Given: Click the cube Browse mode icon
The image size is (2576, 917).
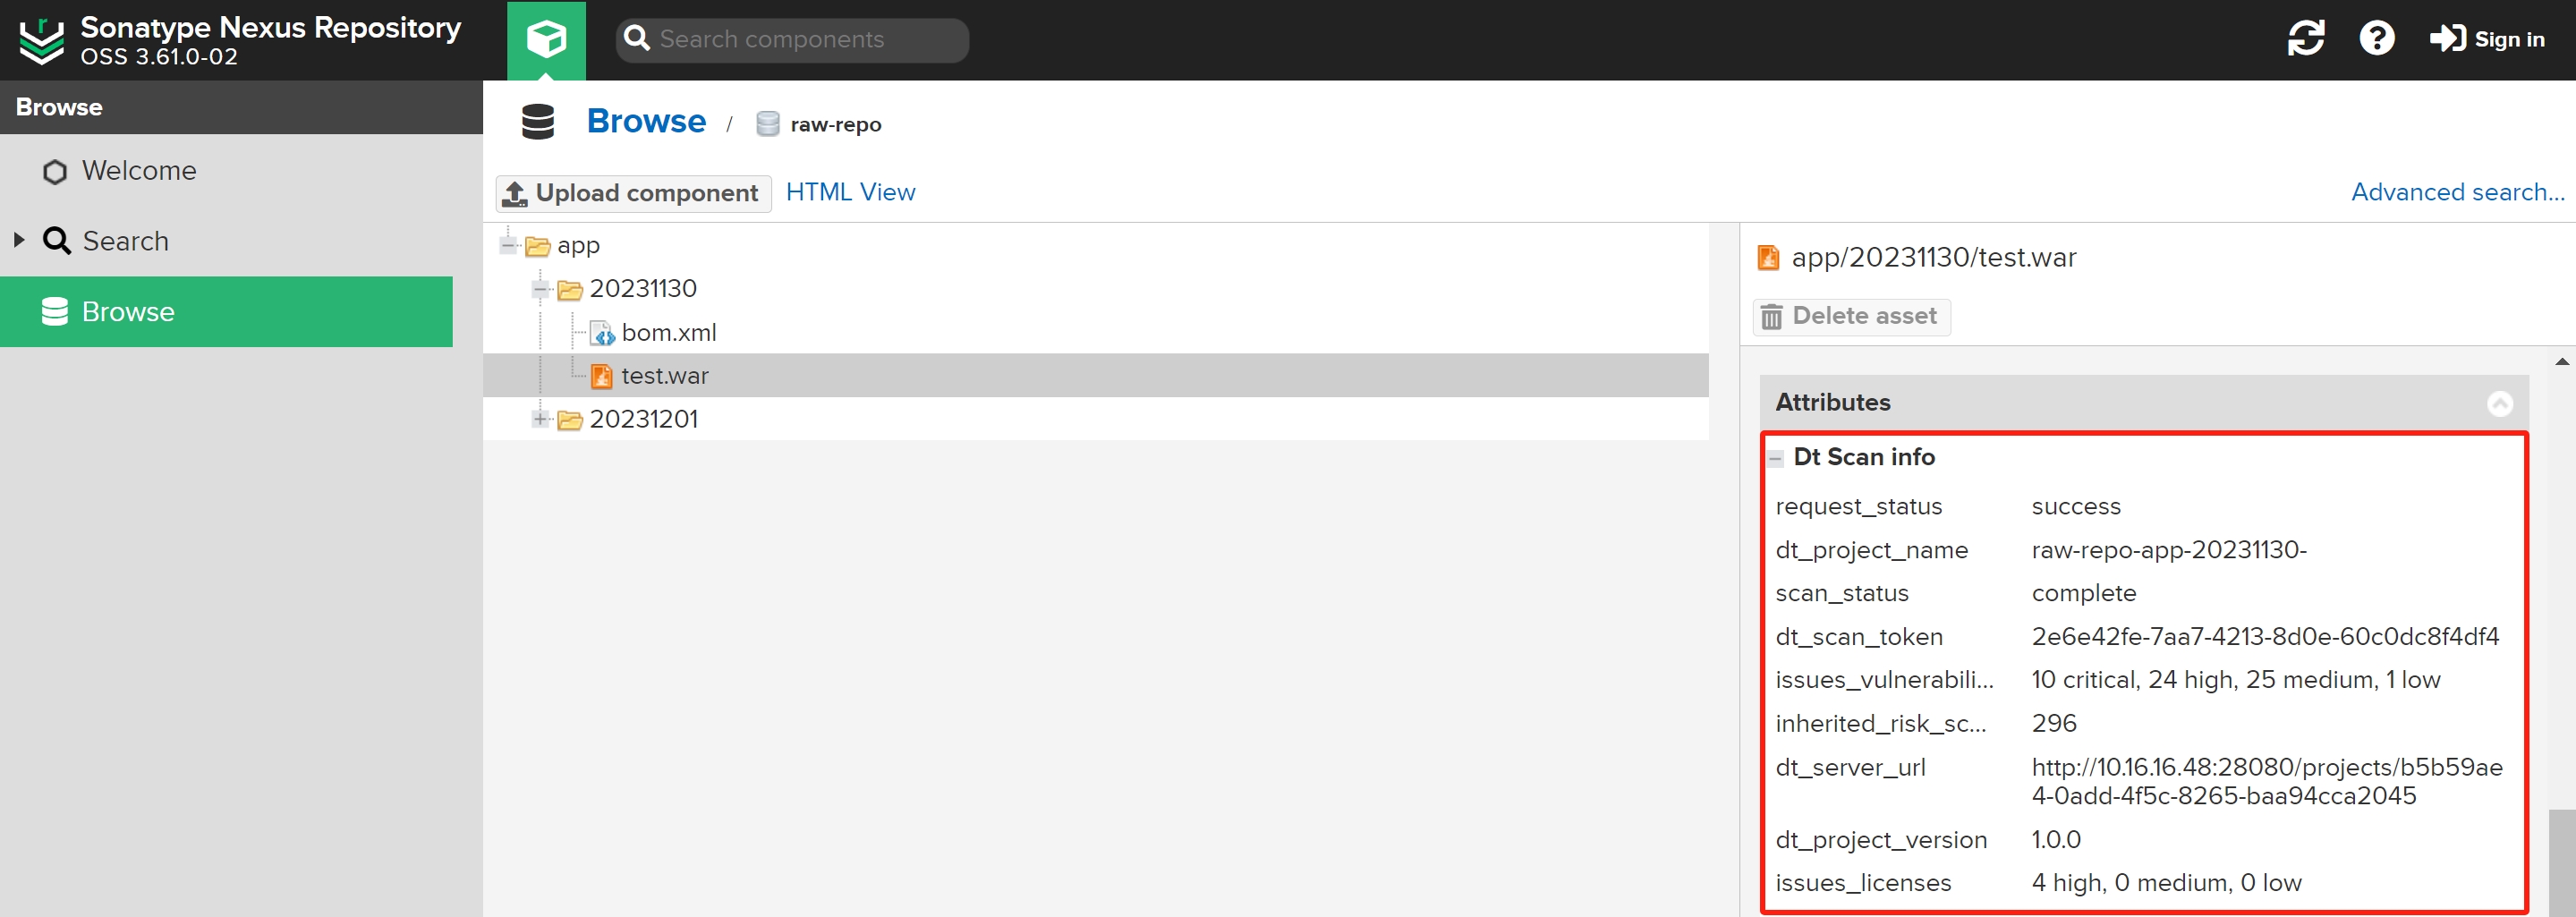Looking at the screenshot, I should coord(546,40).
